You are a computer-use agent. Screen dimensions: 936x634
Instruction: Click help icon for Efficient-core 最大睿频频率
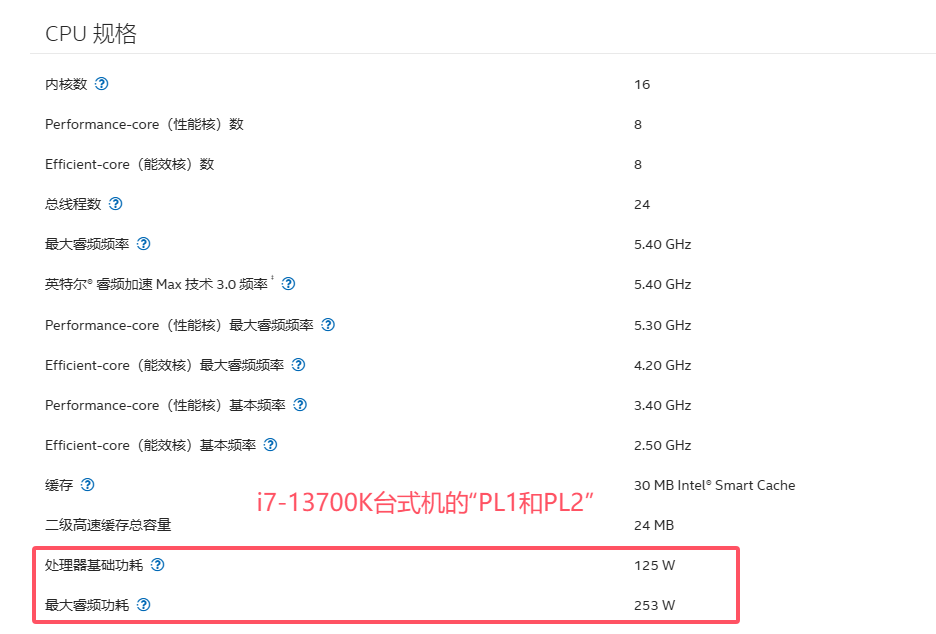[298, 365]
